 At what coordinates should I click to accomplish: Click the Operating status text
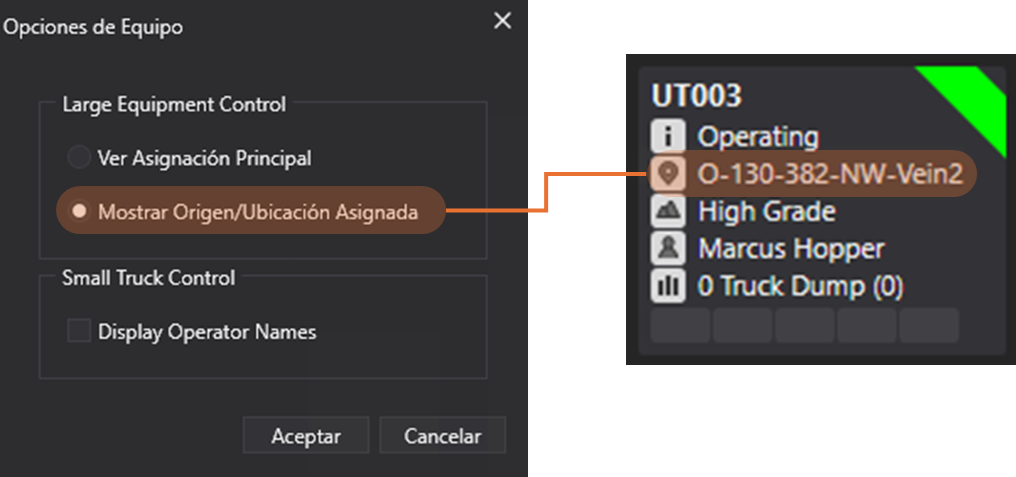(x=758, y=136)
